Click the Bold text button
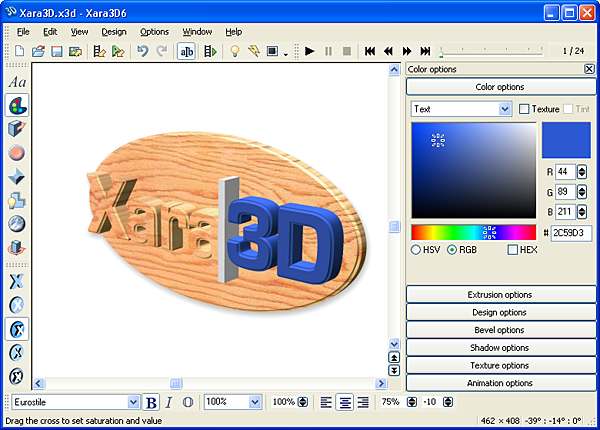600x430 pixels. (151, 402)
